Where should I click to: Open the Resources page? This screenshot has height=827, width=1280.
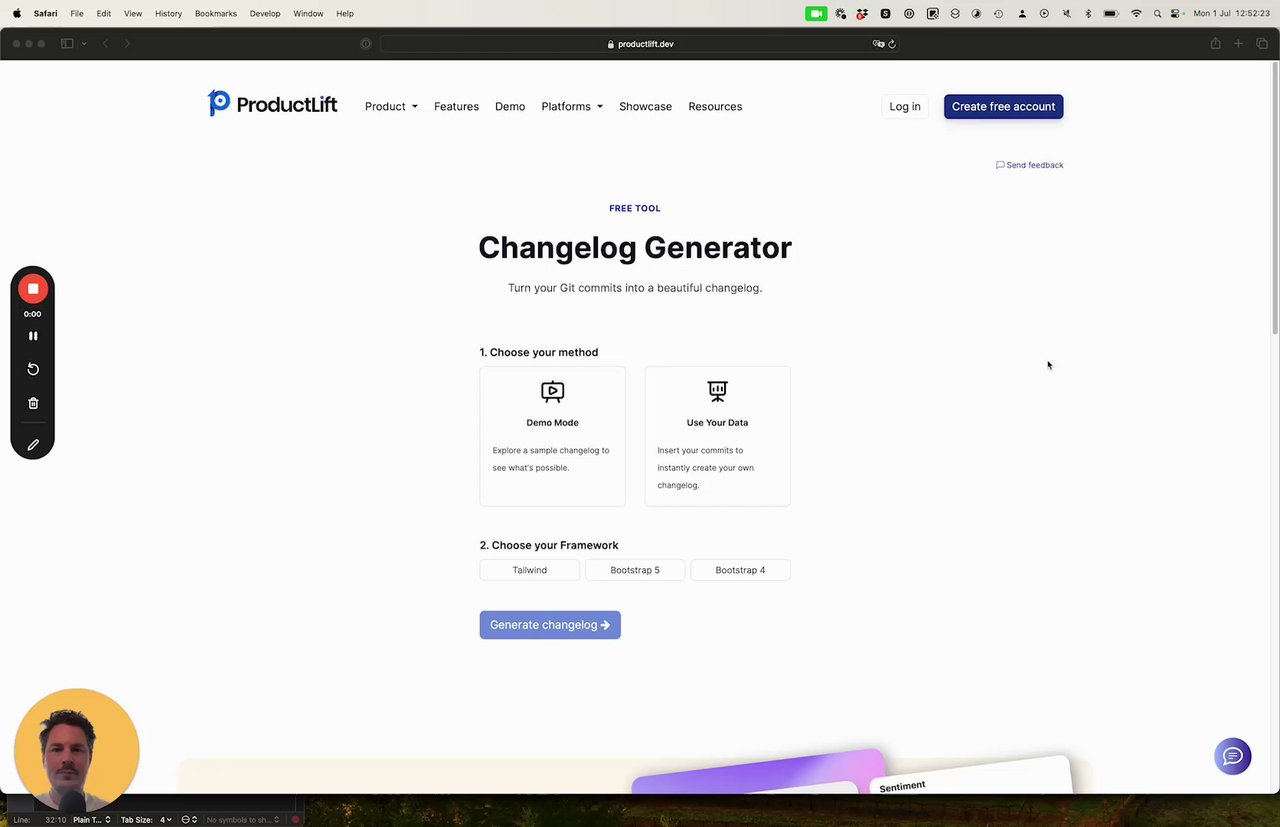click(715, 106)
